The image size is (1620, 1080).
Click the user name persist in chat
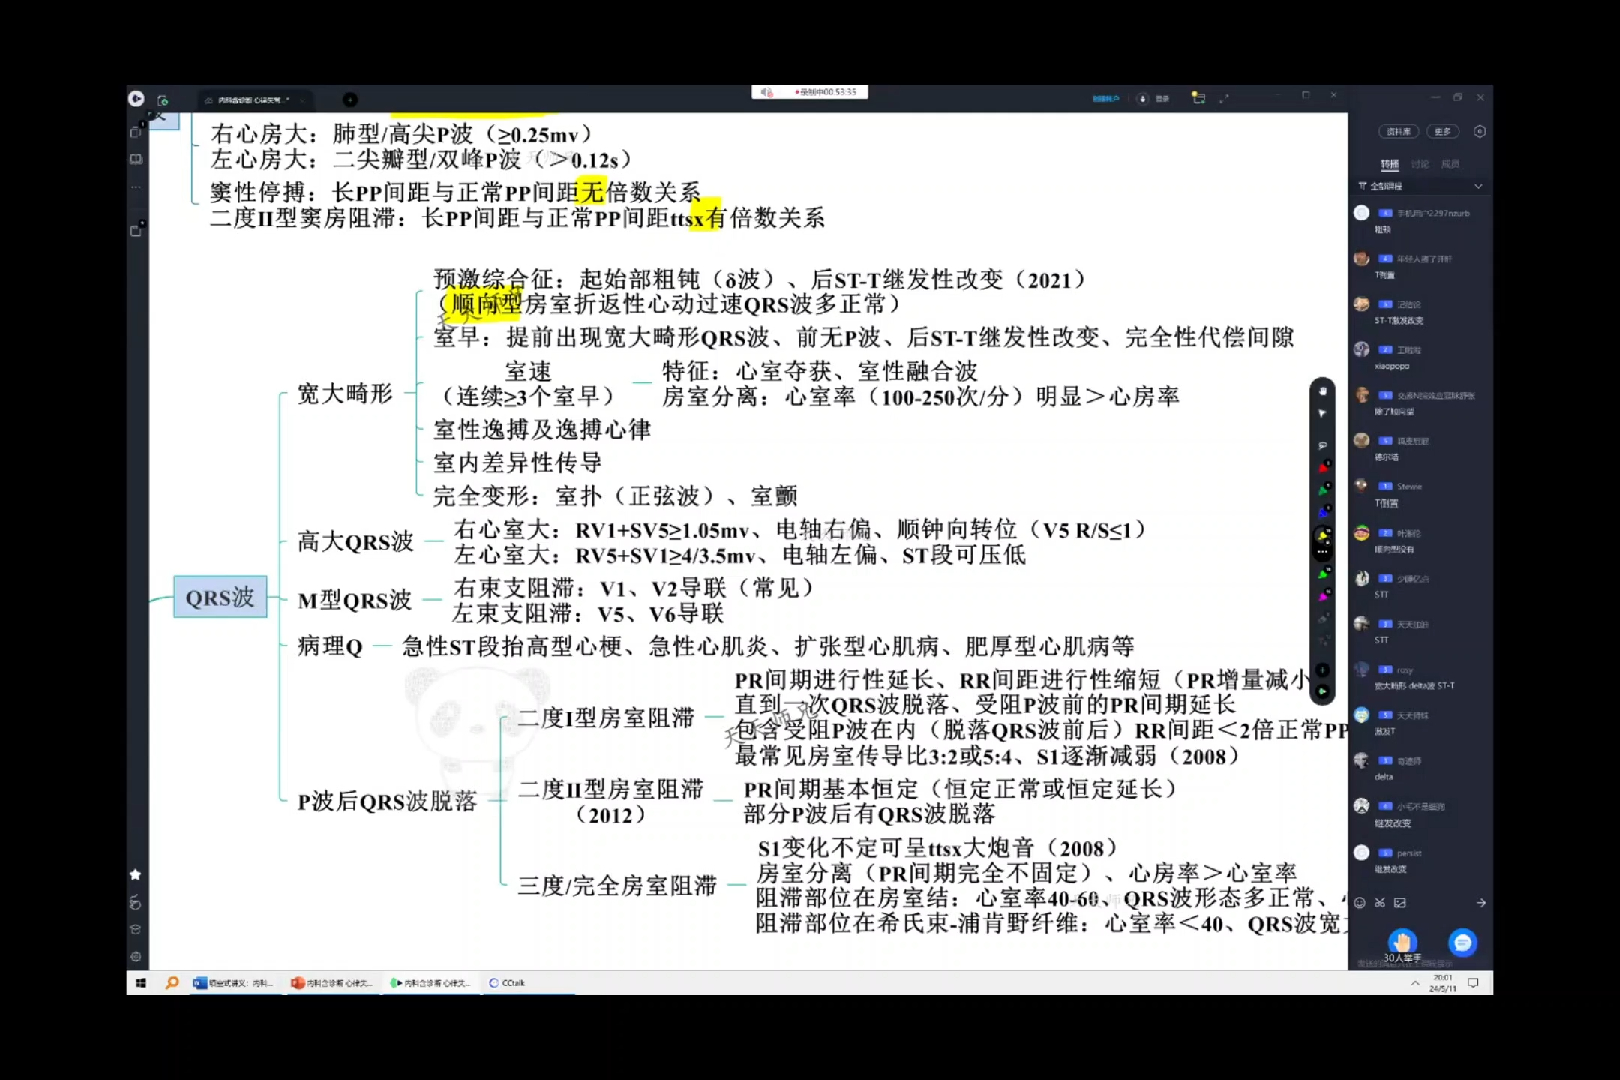point(1410,853)
